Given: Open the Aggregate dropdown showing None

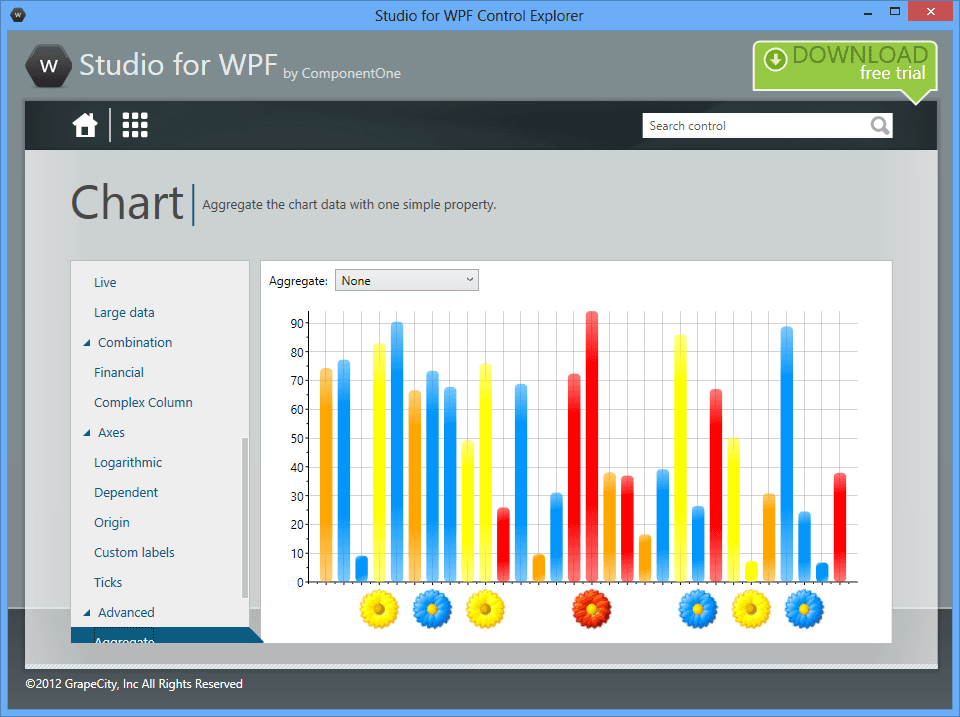Looking at the screenshot, I should pos(407,280).
